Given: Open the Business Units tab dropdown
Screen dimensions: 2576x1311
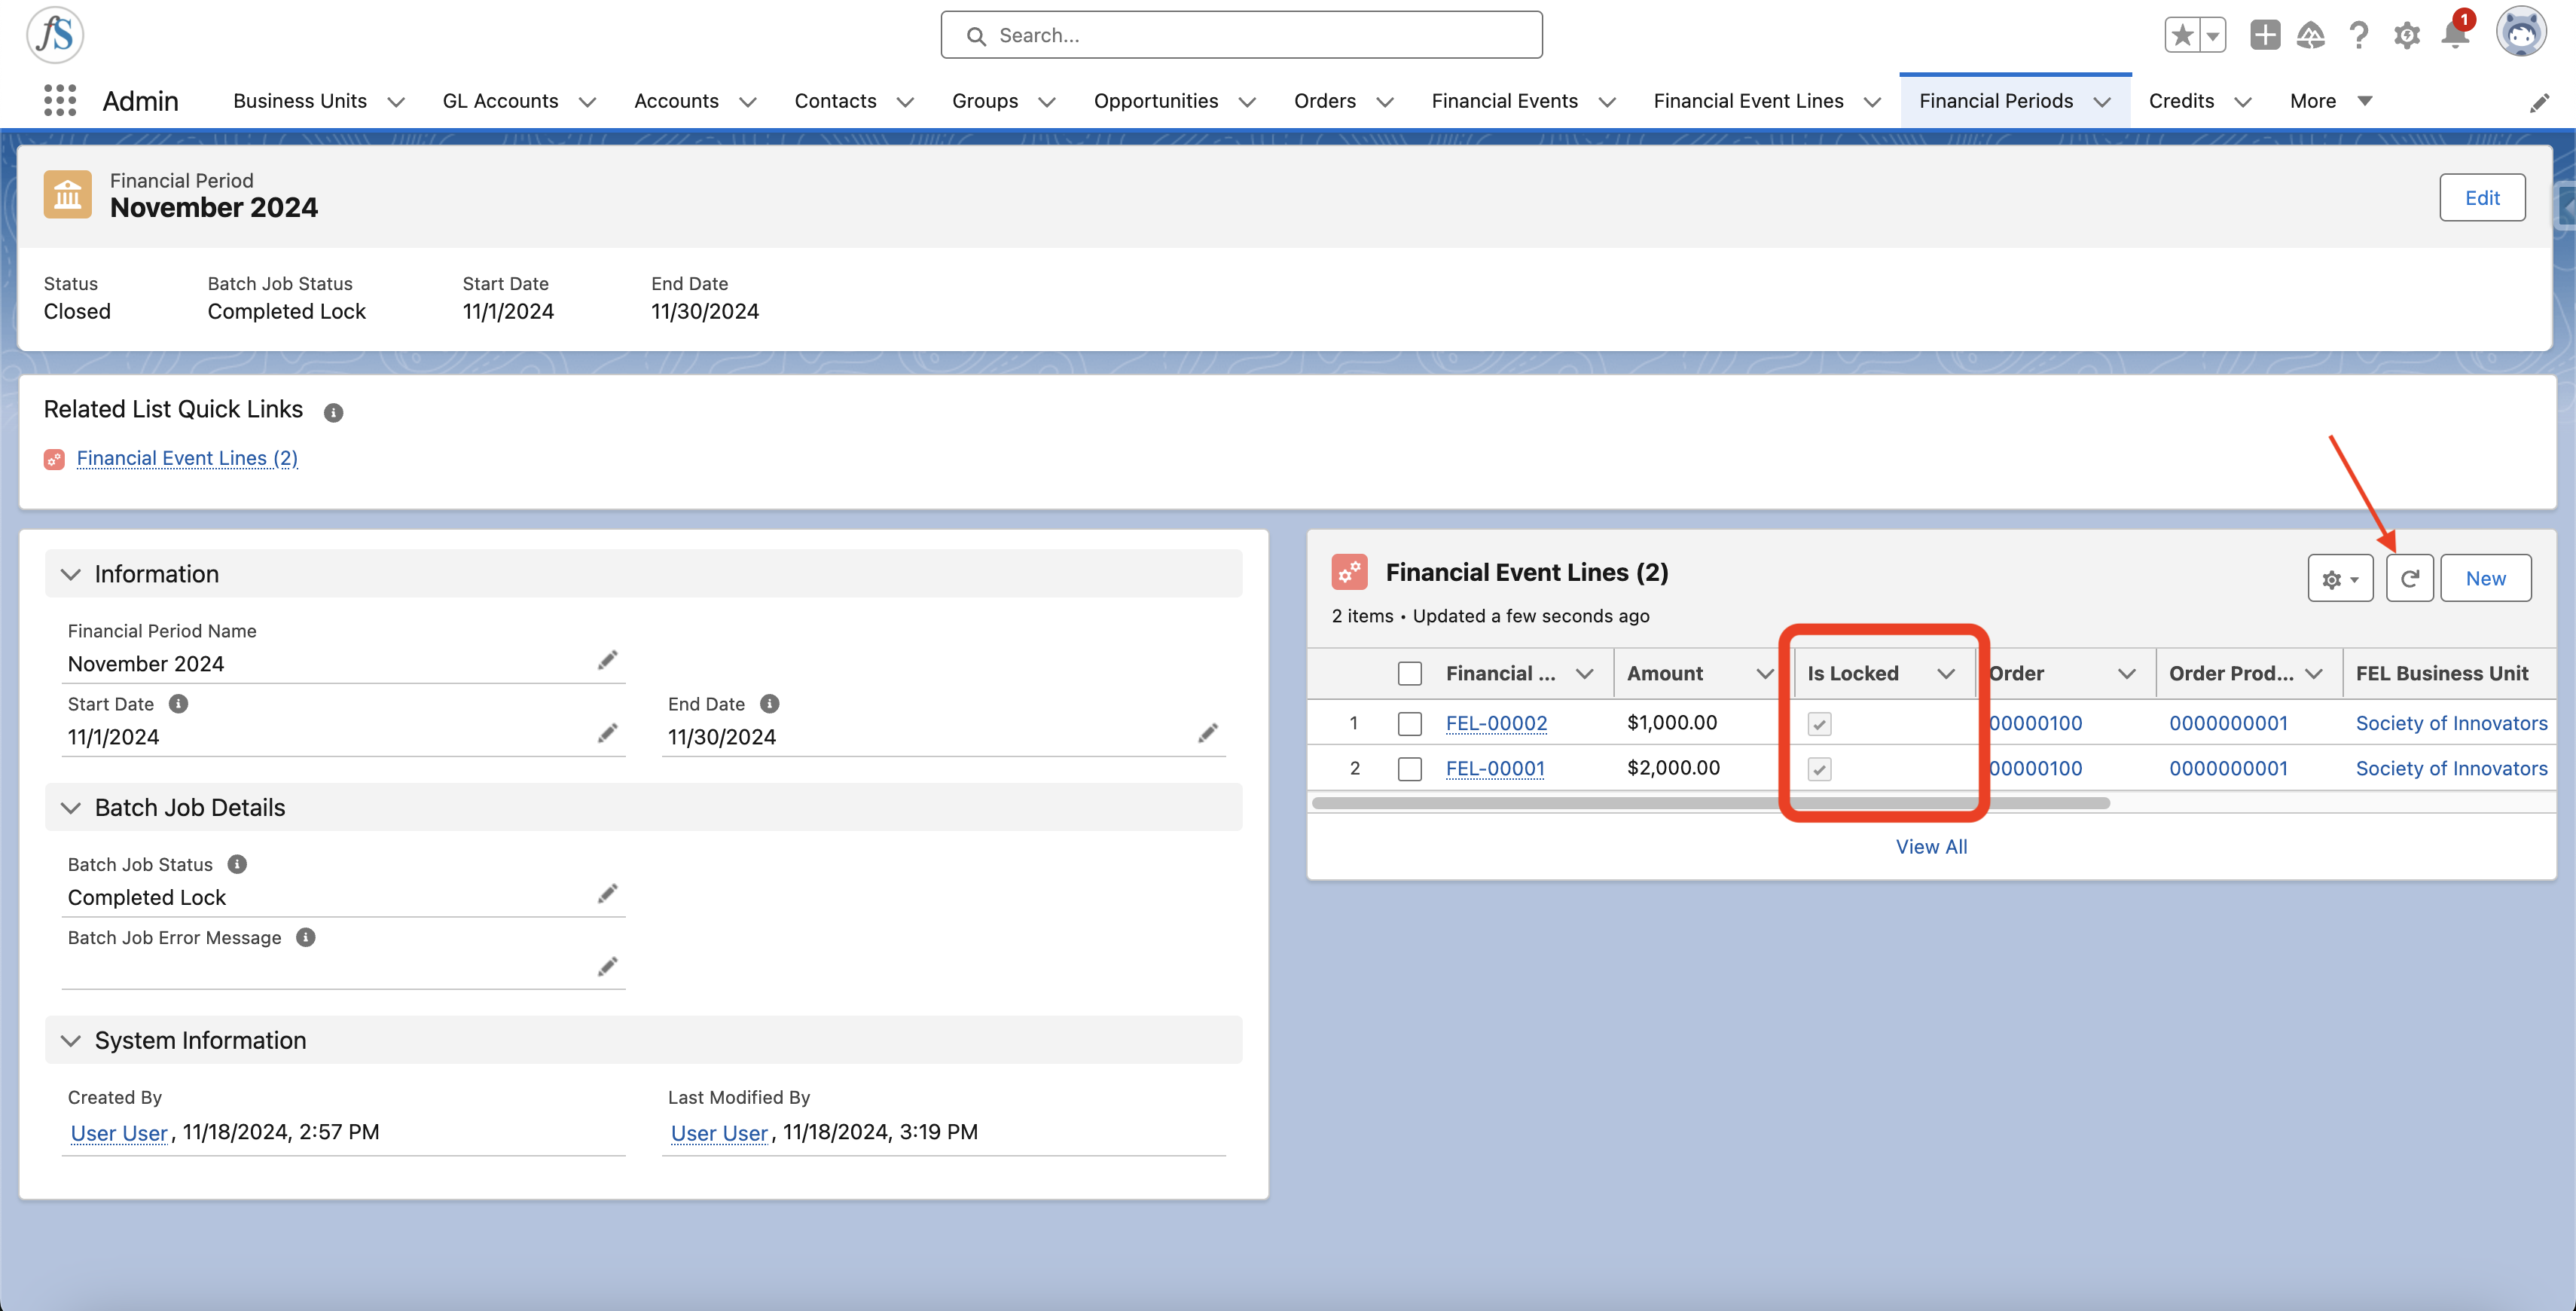Looking at the screenshot, I should tap(396, 102).
